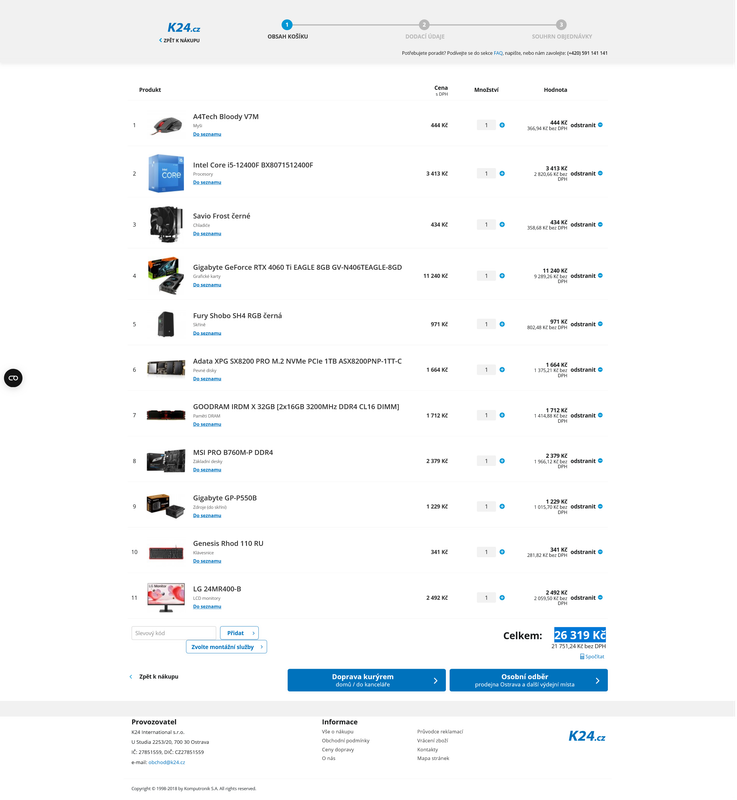Email obchod@k24.cz in footer

167,763
